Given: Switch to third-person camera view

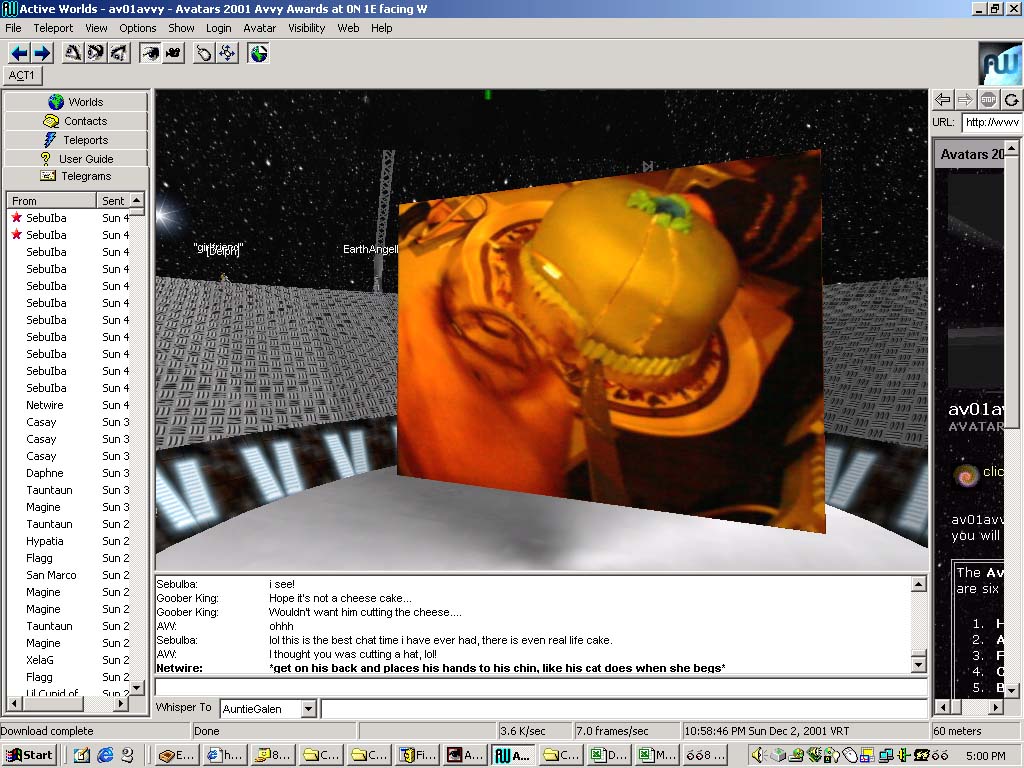Looking at the screenshot, I should coord(173,53).
